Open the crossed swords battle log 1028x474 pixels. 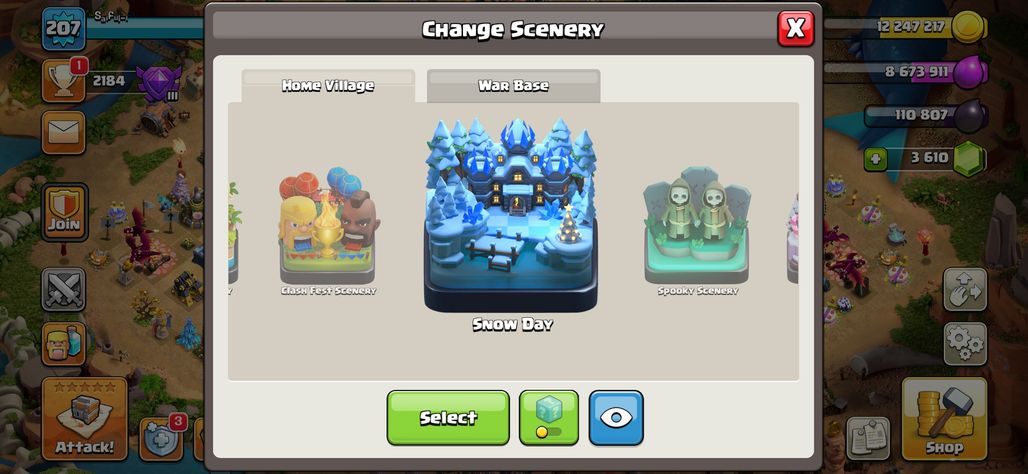click(64, 289)
